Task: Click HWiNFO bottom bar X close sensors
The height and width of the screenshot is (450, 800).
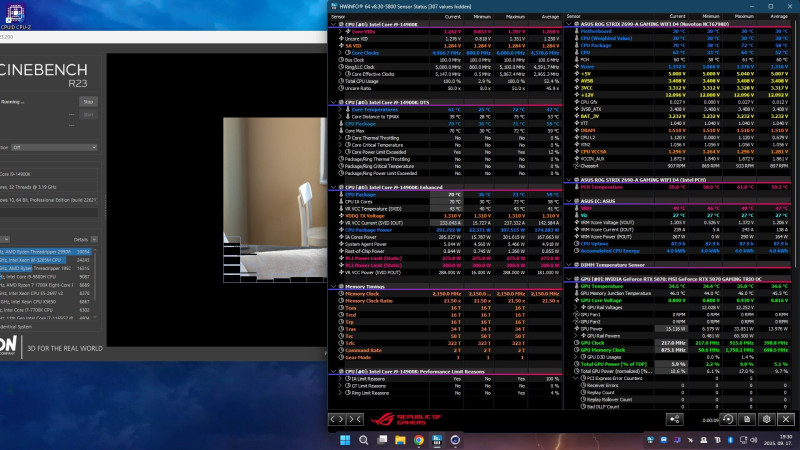Action: coord(786,419)
